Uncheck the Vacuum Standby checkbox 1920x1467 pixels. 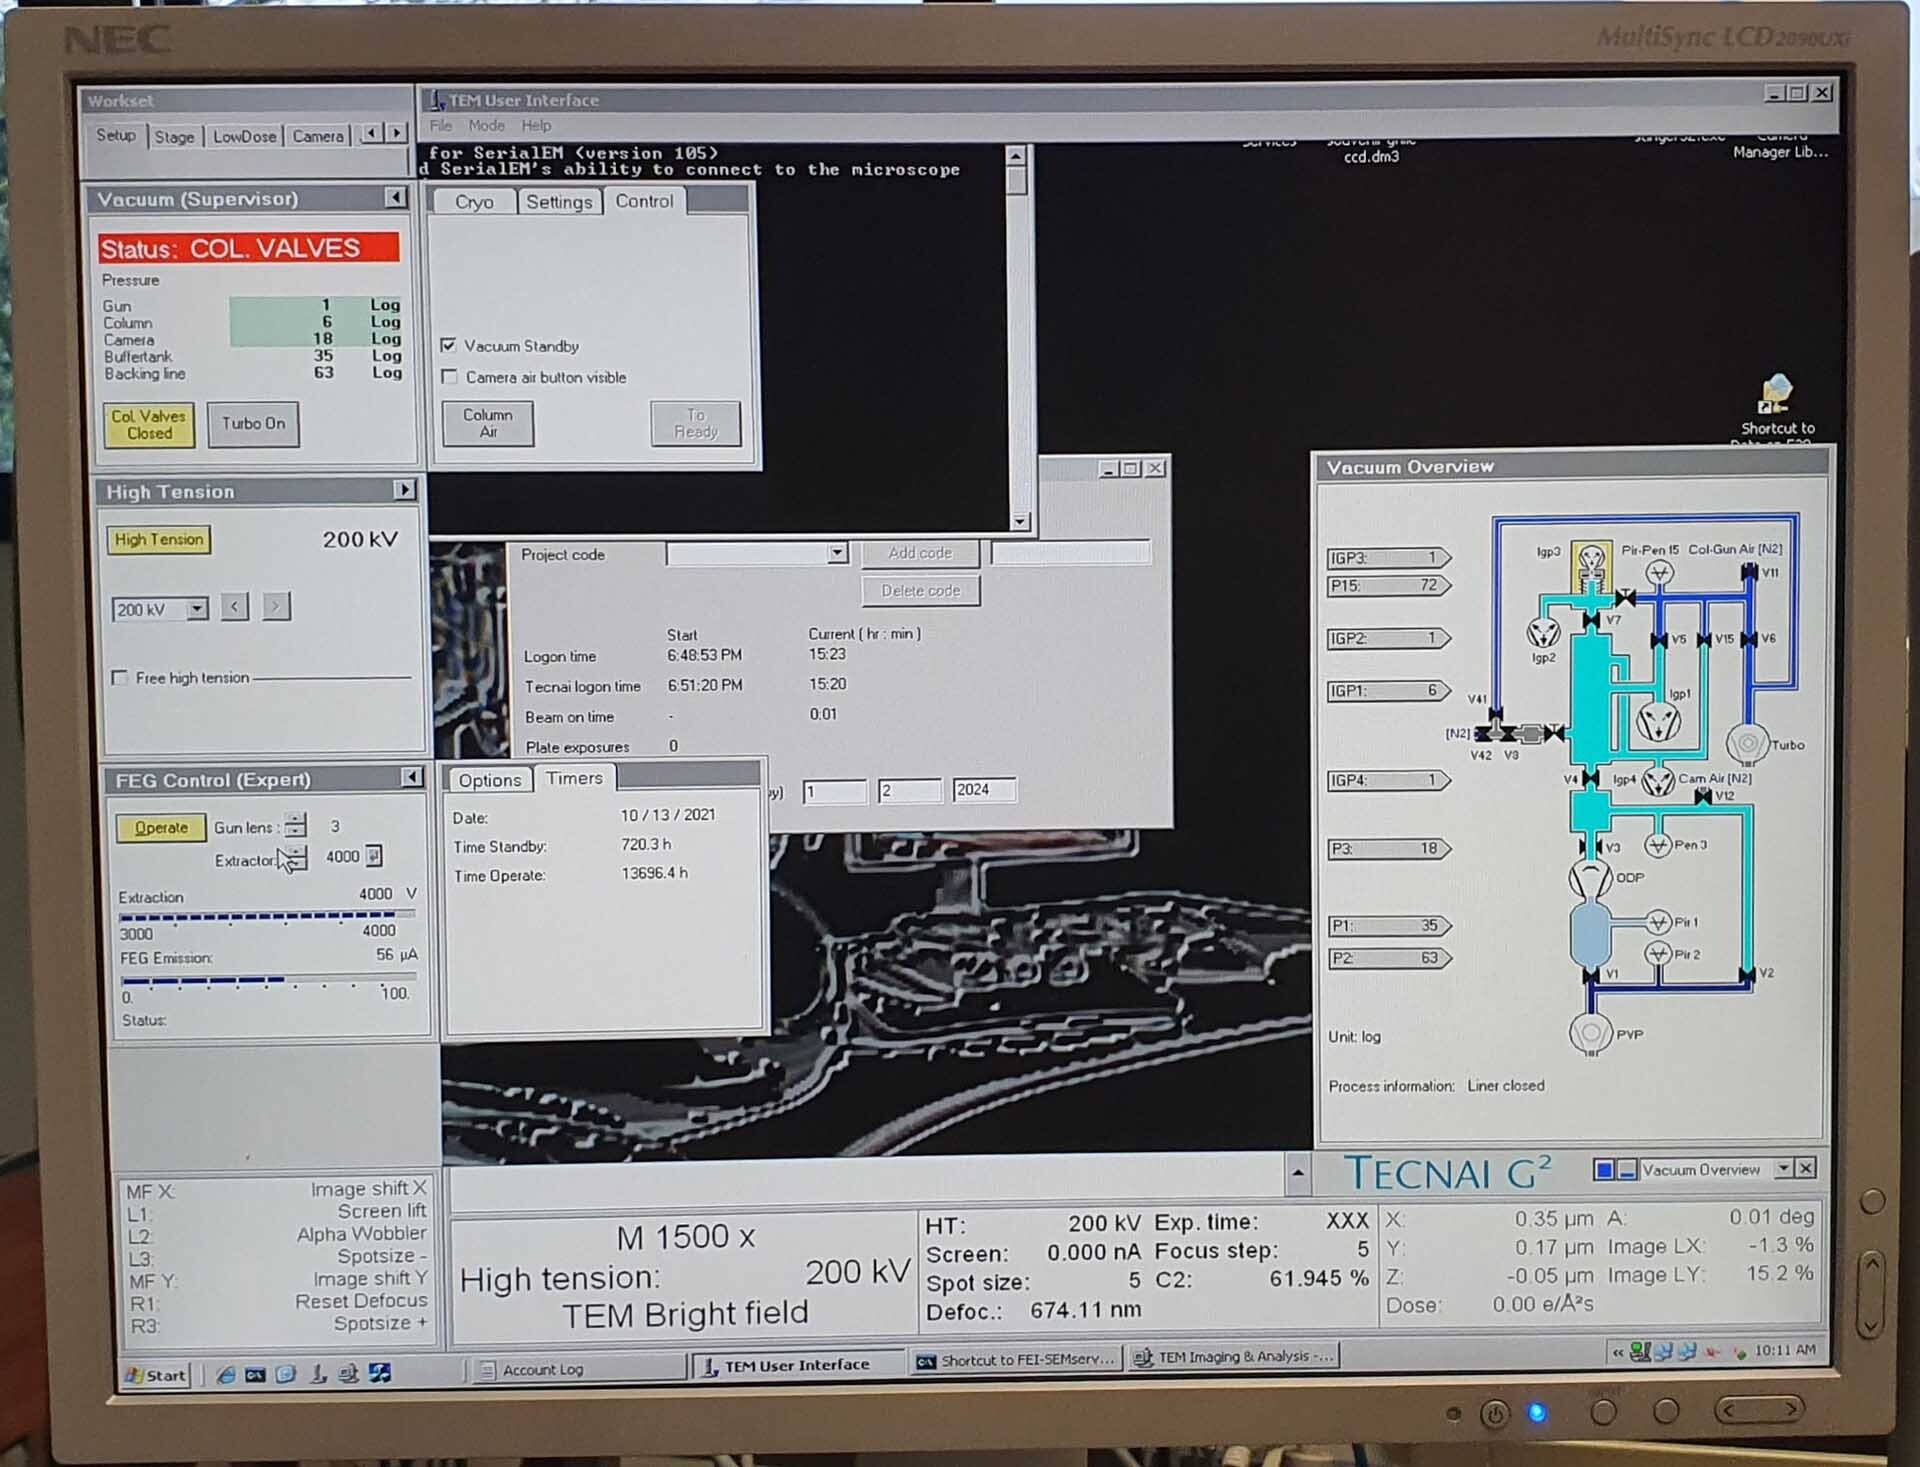coord(449,345)
